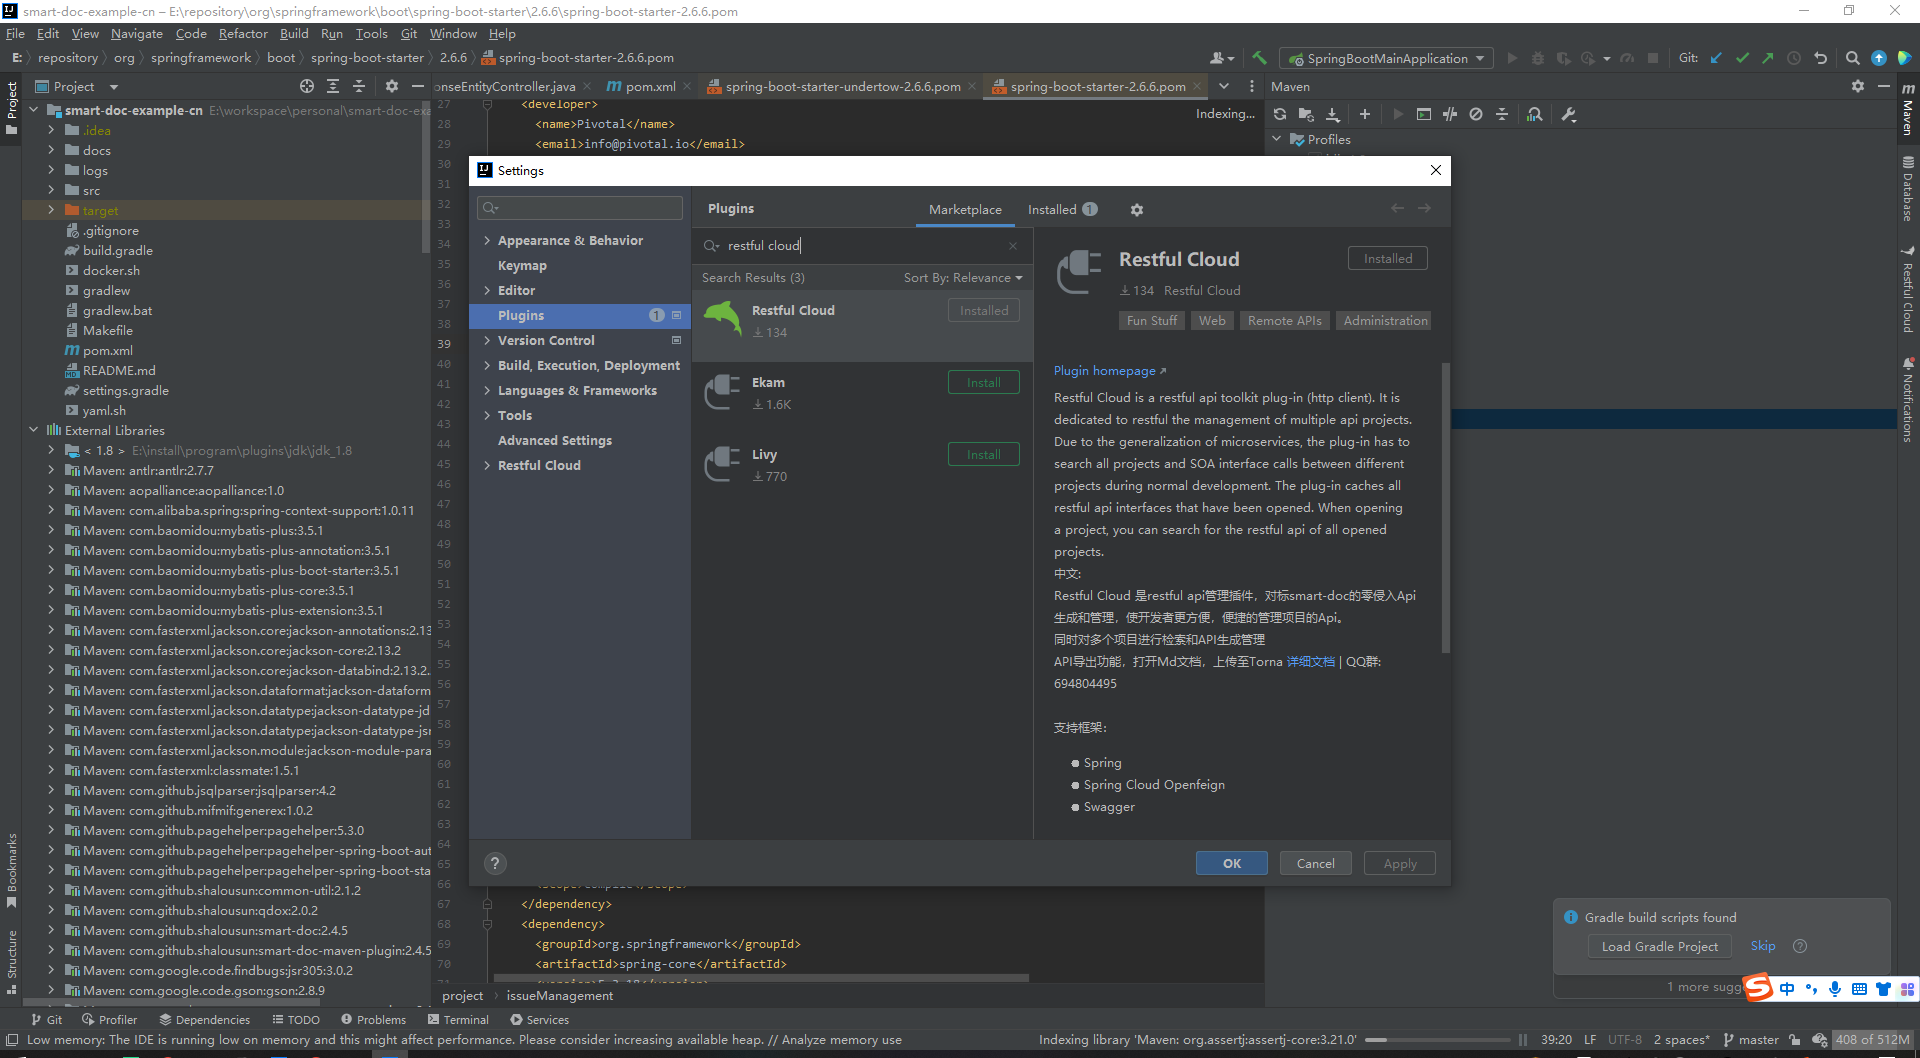The height and width of the screenshot is (1058, 1920).
Task: Open the Navigate menu
Action: coord(137,33)
